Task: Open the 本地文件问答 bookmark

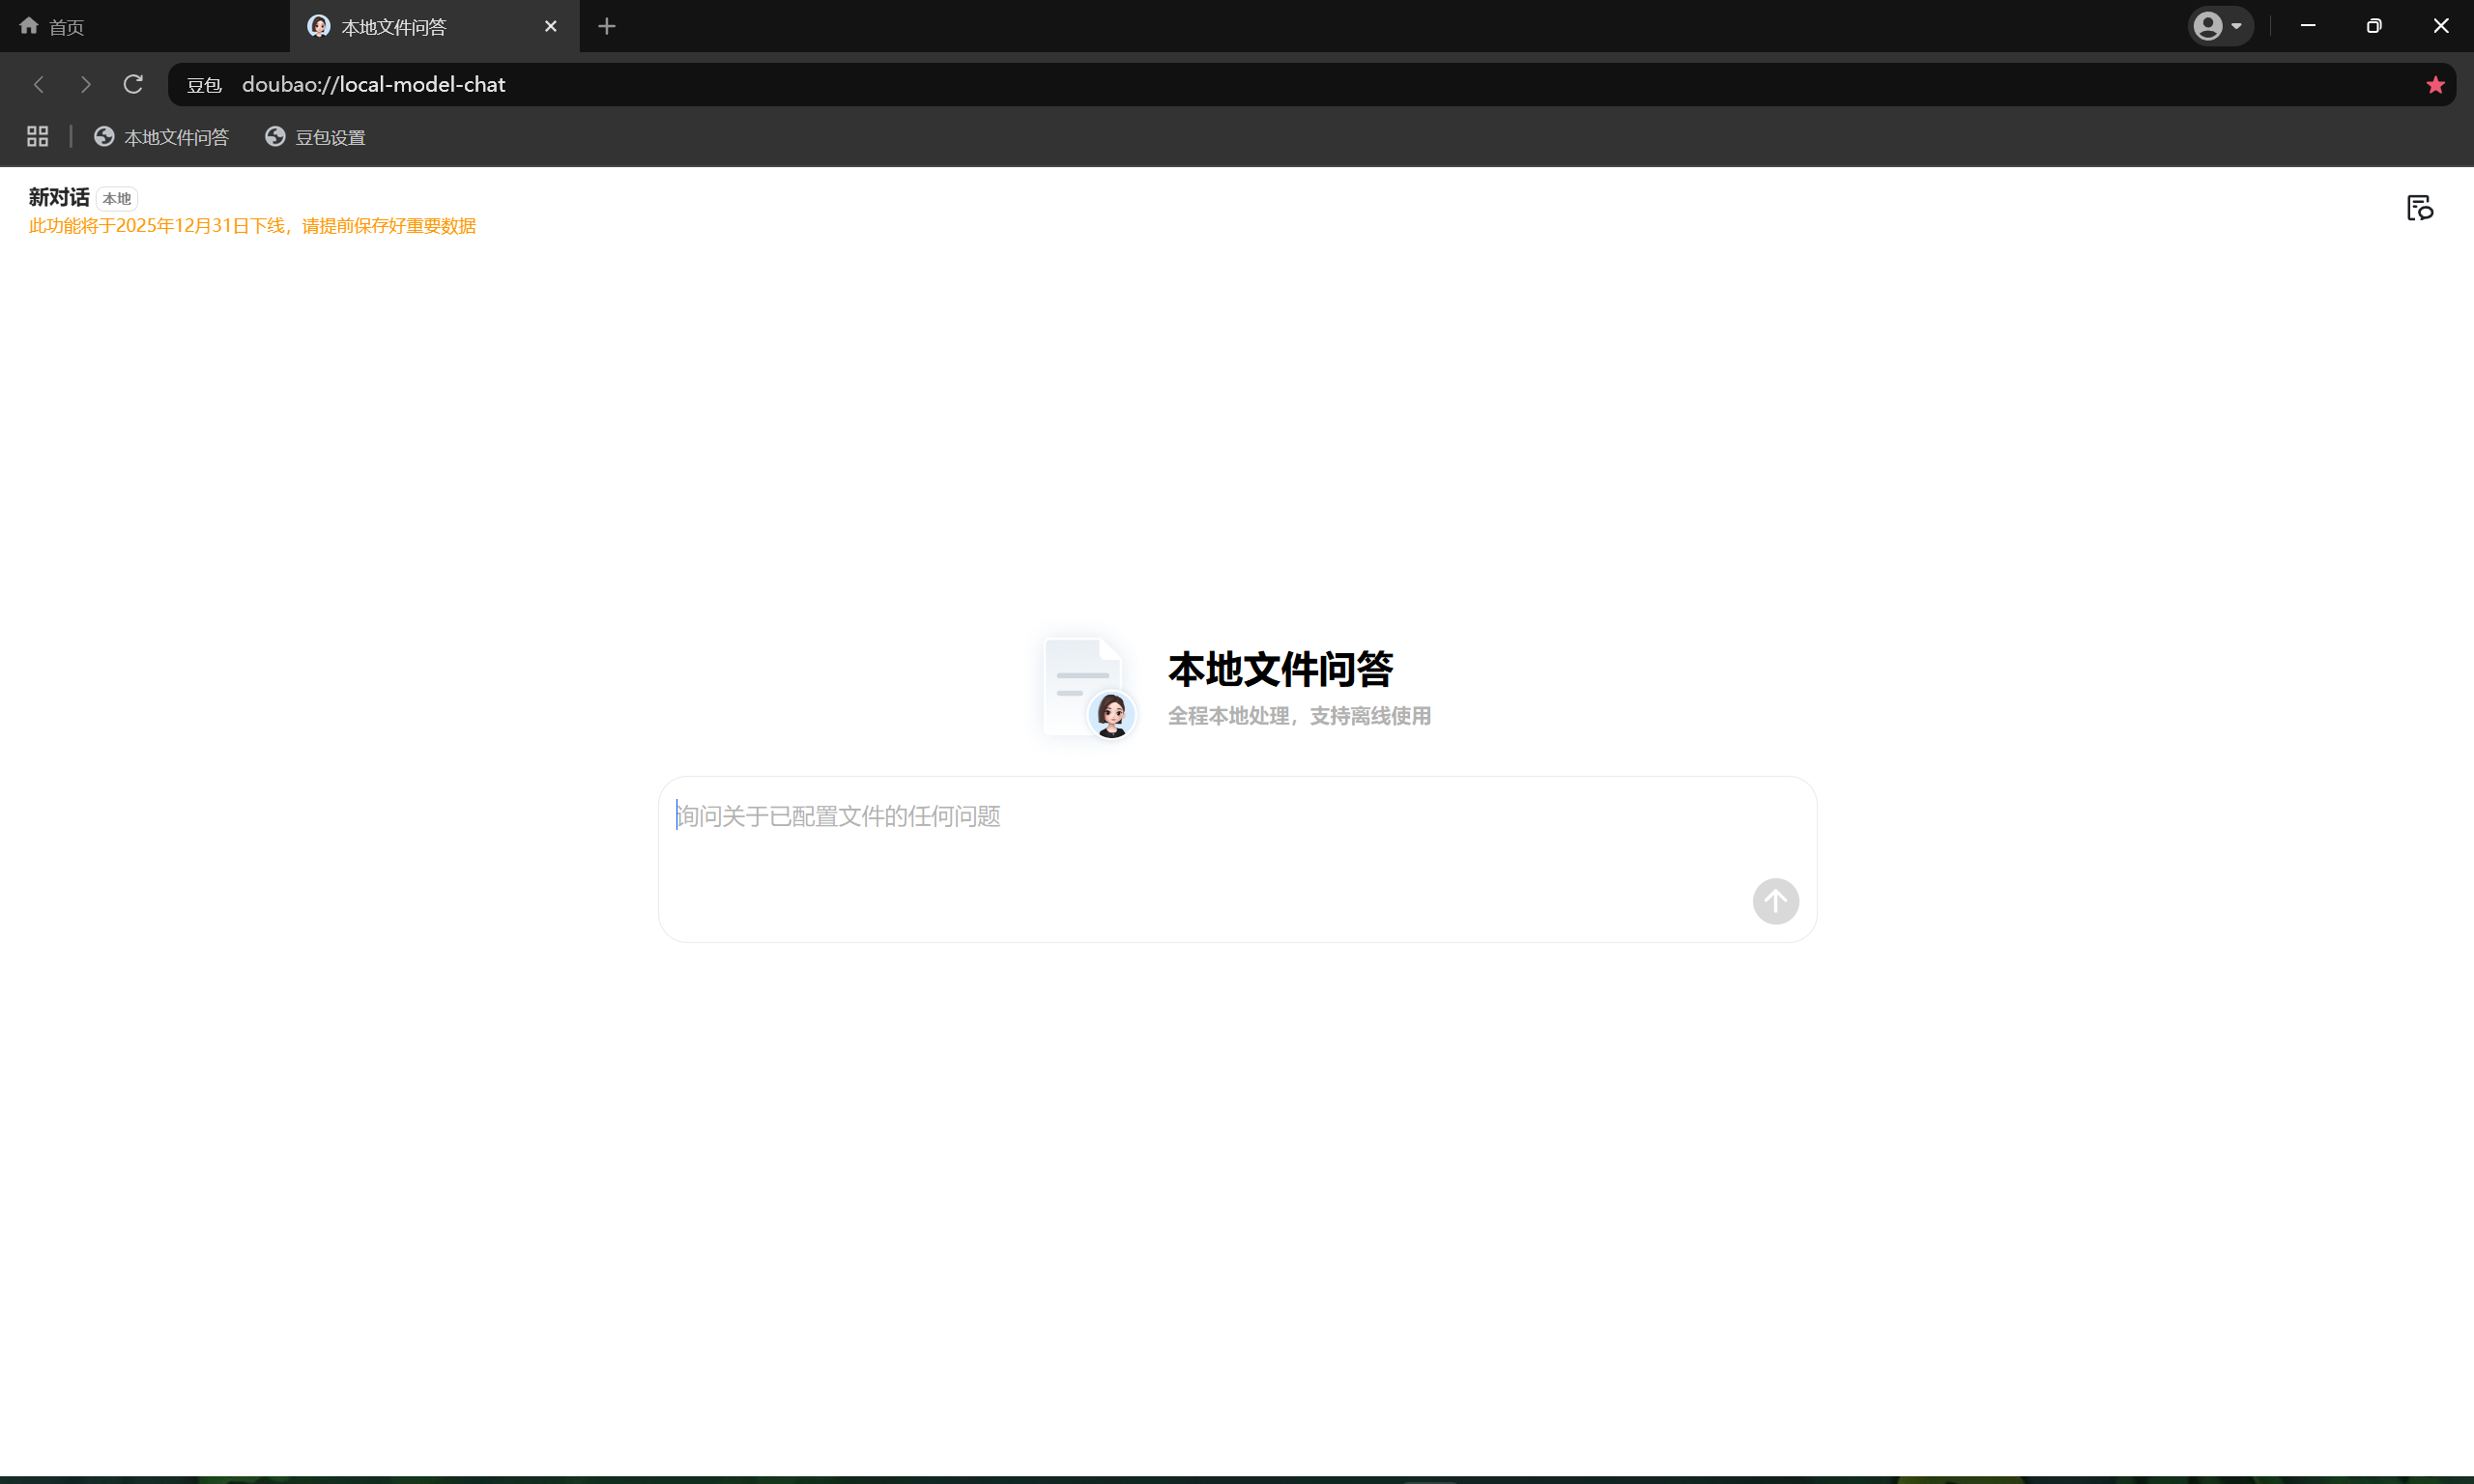Action: pyautogui.click(x=160, y=136)
